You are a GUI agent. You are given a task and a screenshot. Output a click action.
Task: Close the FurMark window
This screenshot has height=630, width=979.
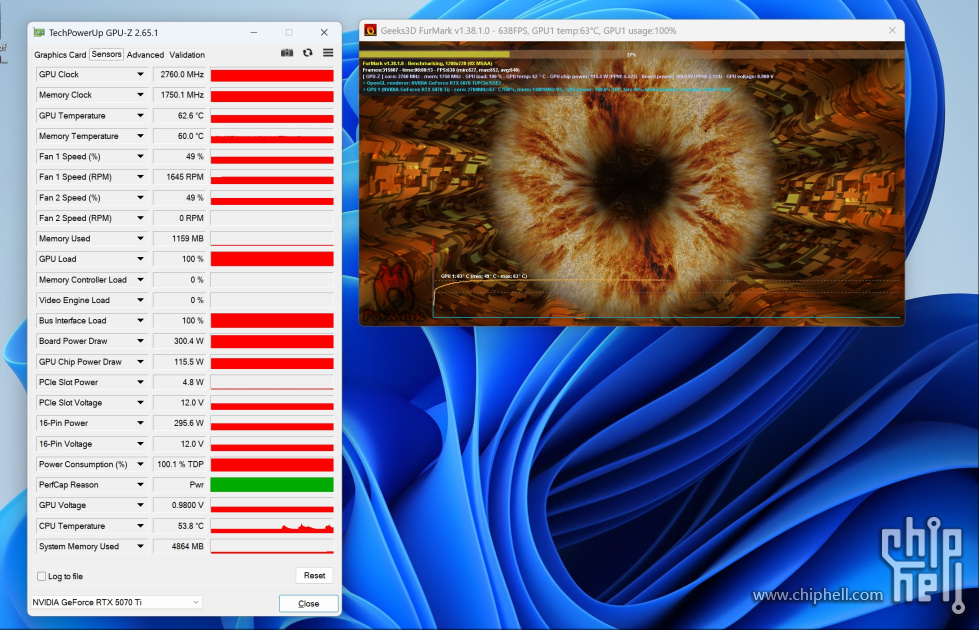click(x=892, y=30)
